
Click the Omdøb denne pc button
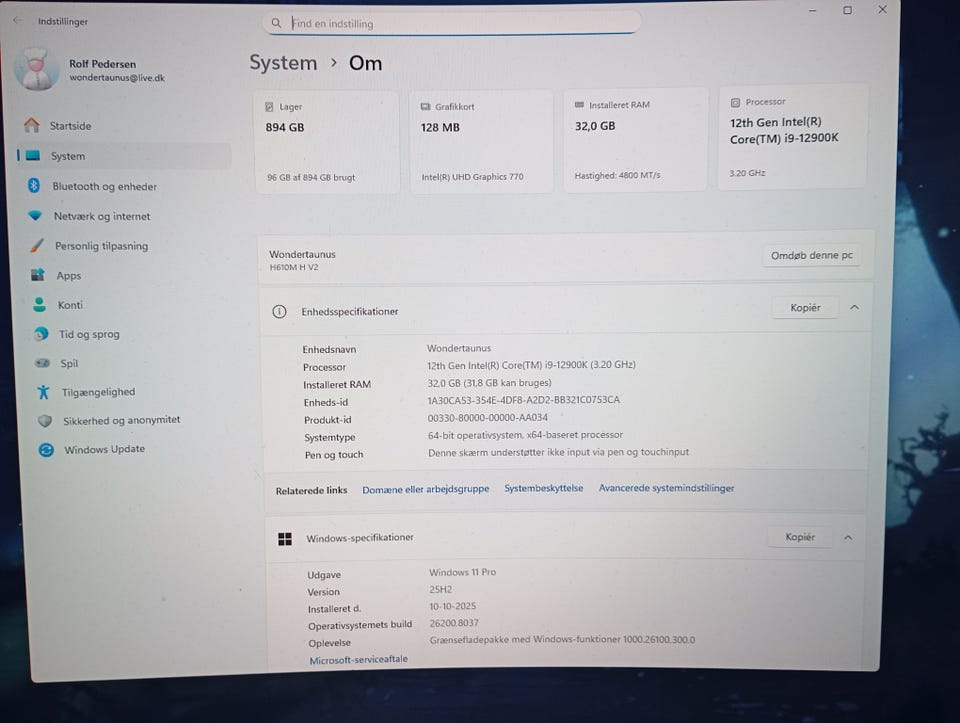click(x=811, y=255)
